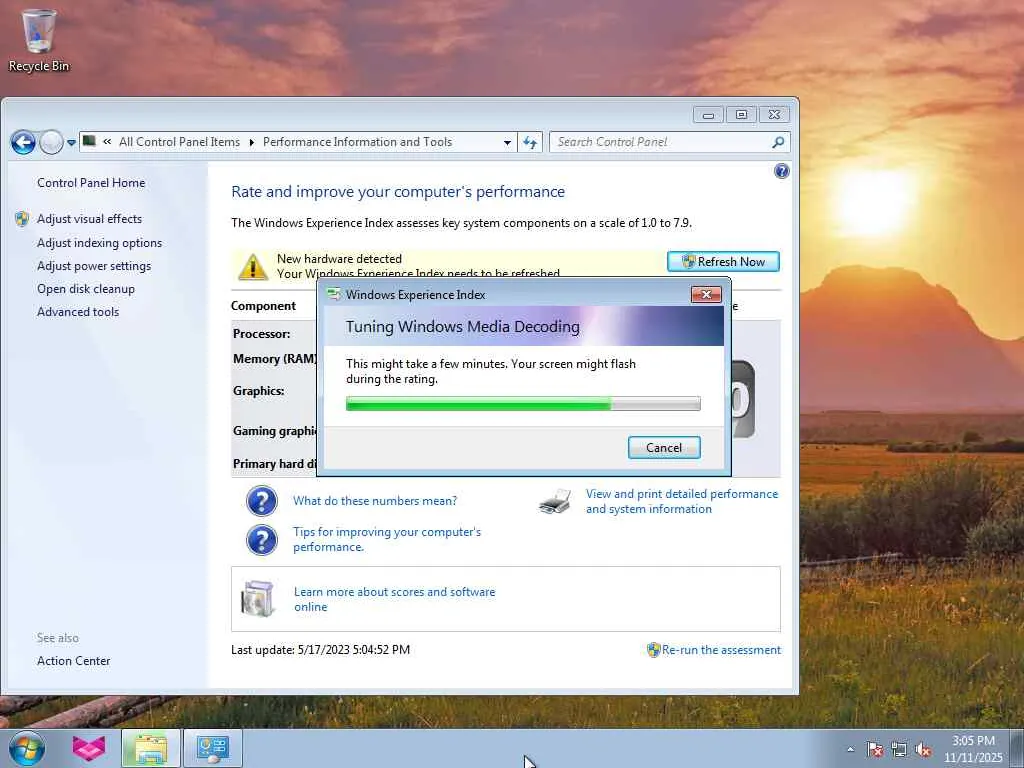This screenshot has height=768, width=1024.
Task: Click Show desktop strip at taskbar end
Action: pyautogui.click(x=1017, y=748)
